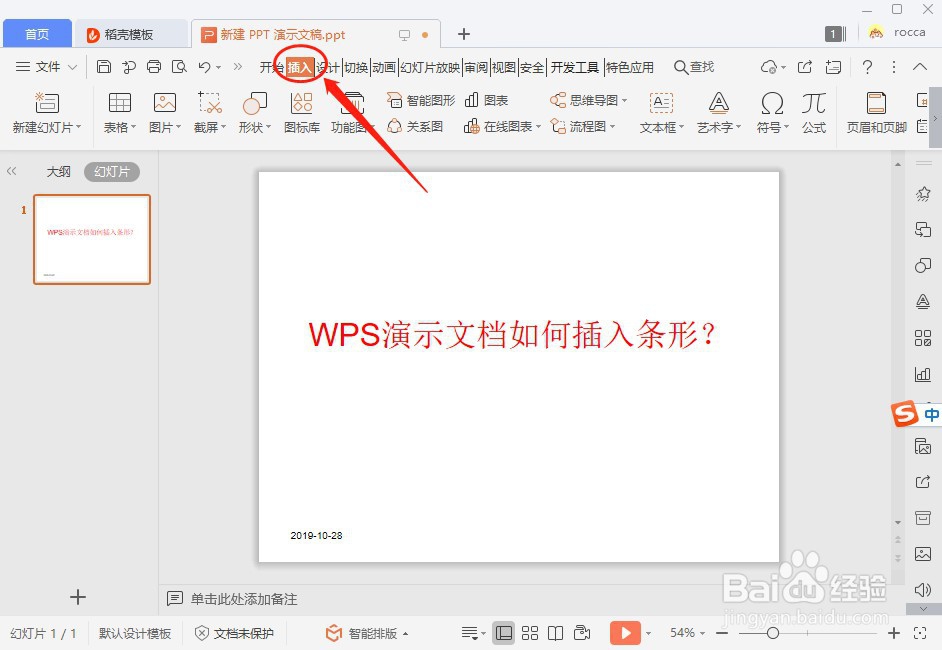Open the star animation icon in right sidebar
This screenshot has width=942, height=650.
[x=923, y=193]
